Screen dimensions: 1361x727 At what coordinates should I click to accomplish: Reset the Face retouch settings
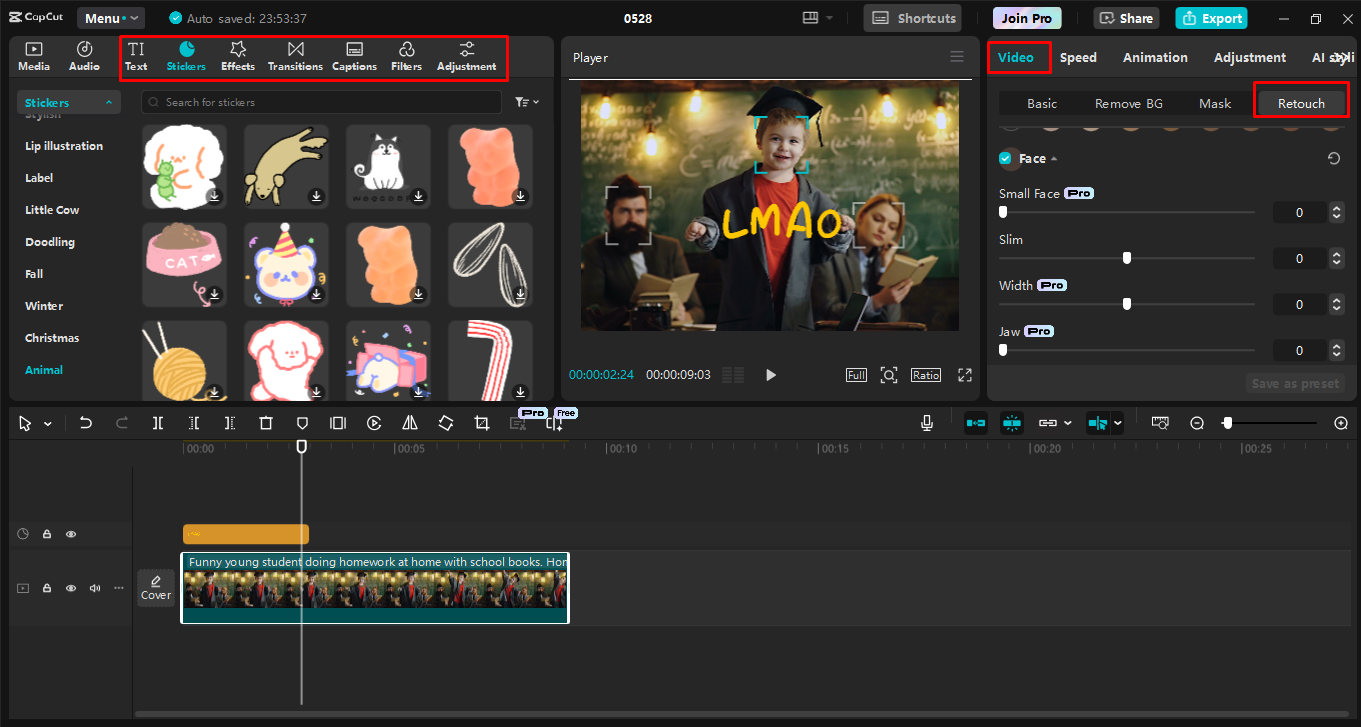click(1334, 158)
